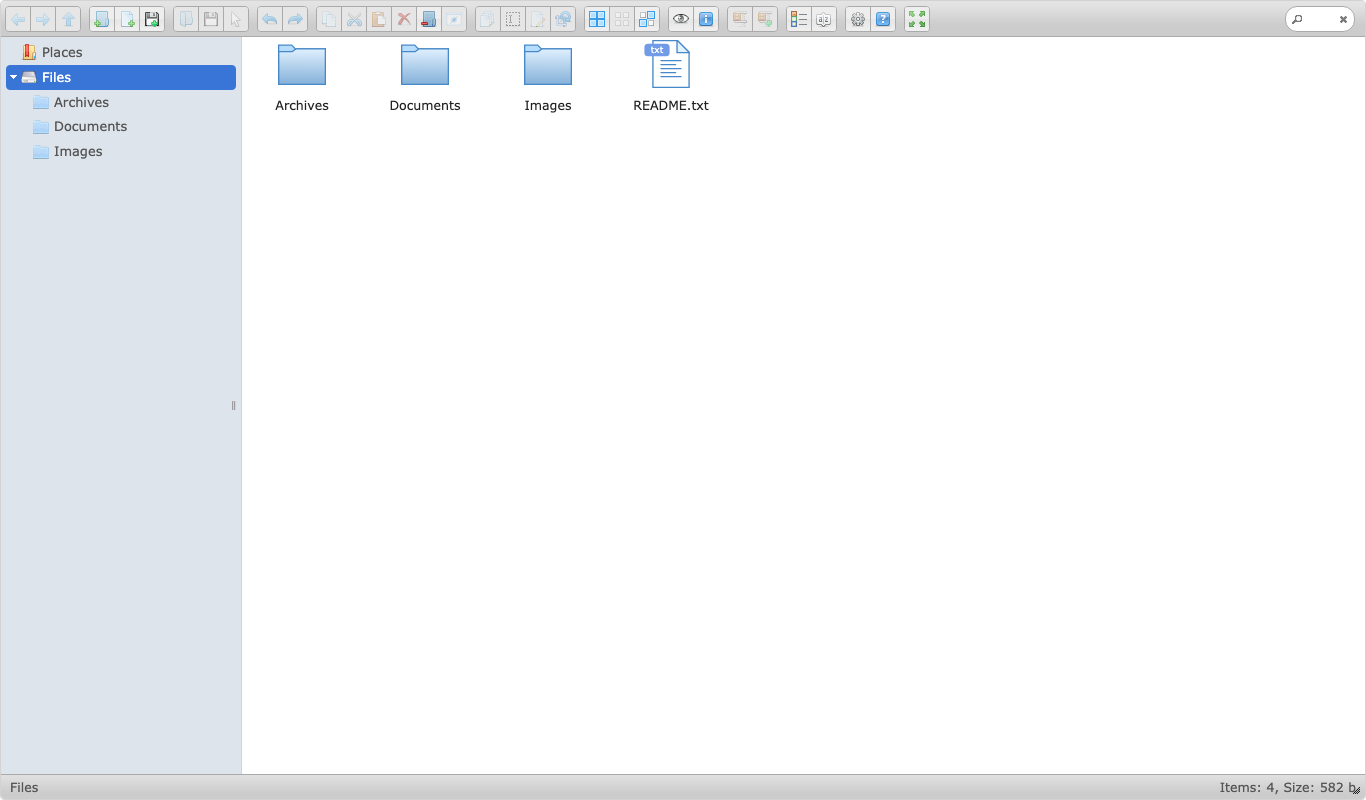
Task: Toggle between icon and list view
Action: coord(799,19)
